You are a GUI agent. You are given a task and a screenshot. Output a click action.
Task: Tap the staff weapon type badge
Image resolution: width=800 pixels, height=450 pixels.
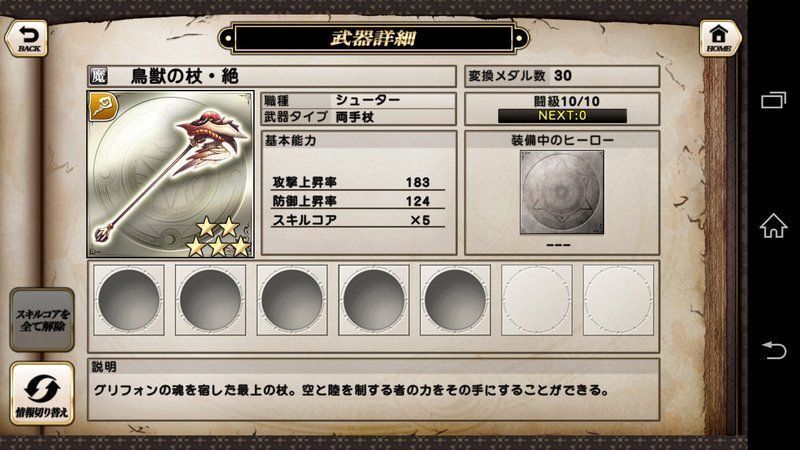104,107
